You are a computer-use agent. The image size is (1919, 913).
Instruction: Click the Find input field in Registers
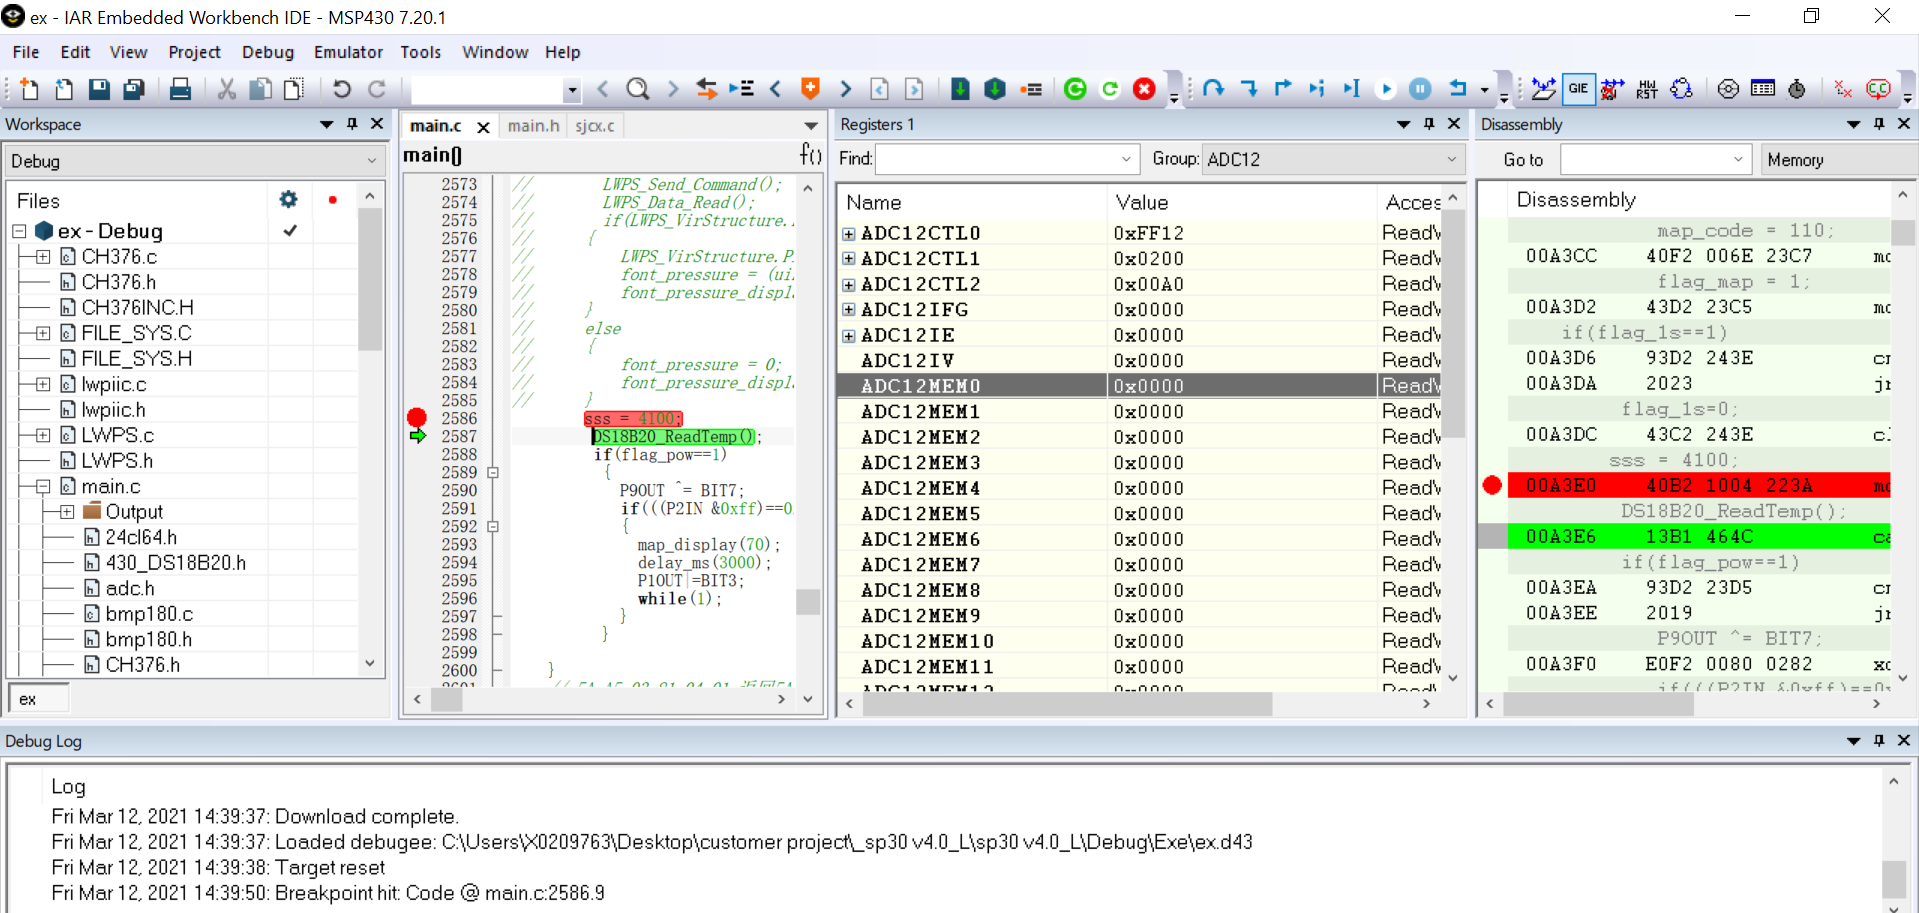click(x=996, y=159)
